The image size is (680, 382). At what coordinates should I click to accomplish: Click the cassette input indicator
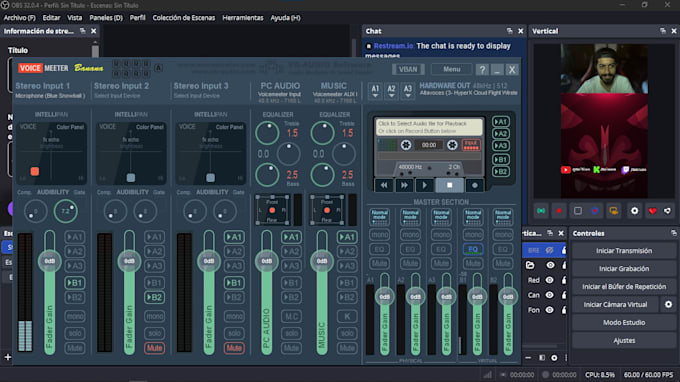471,145
